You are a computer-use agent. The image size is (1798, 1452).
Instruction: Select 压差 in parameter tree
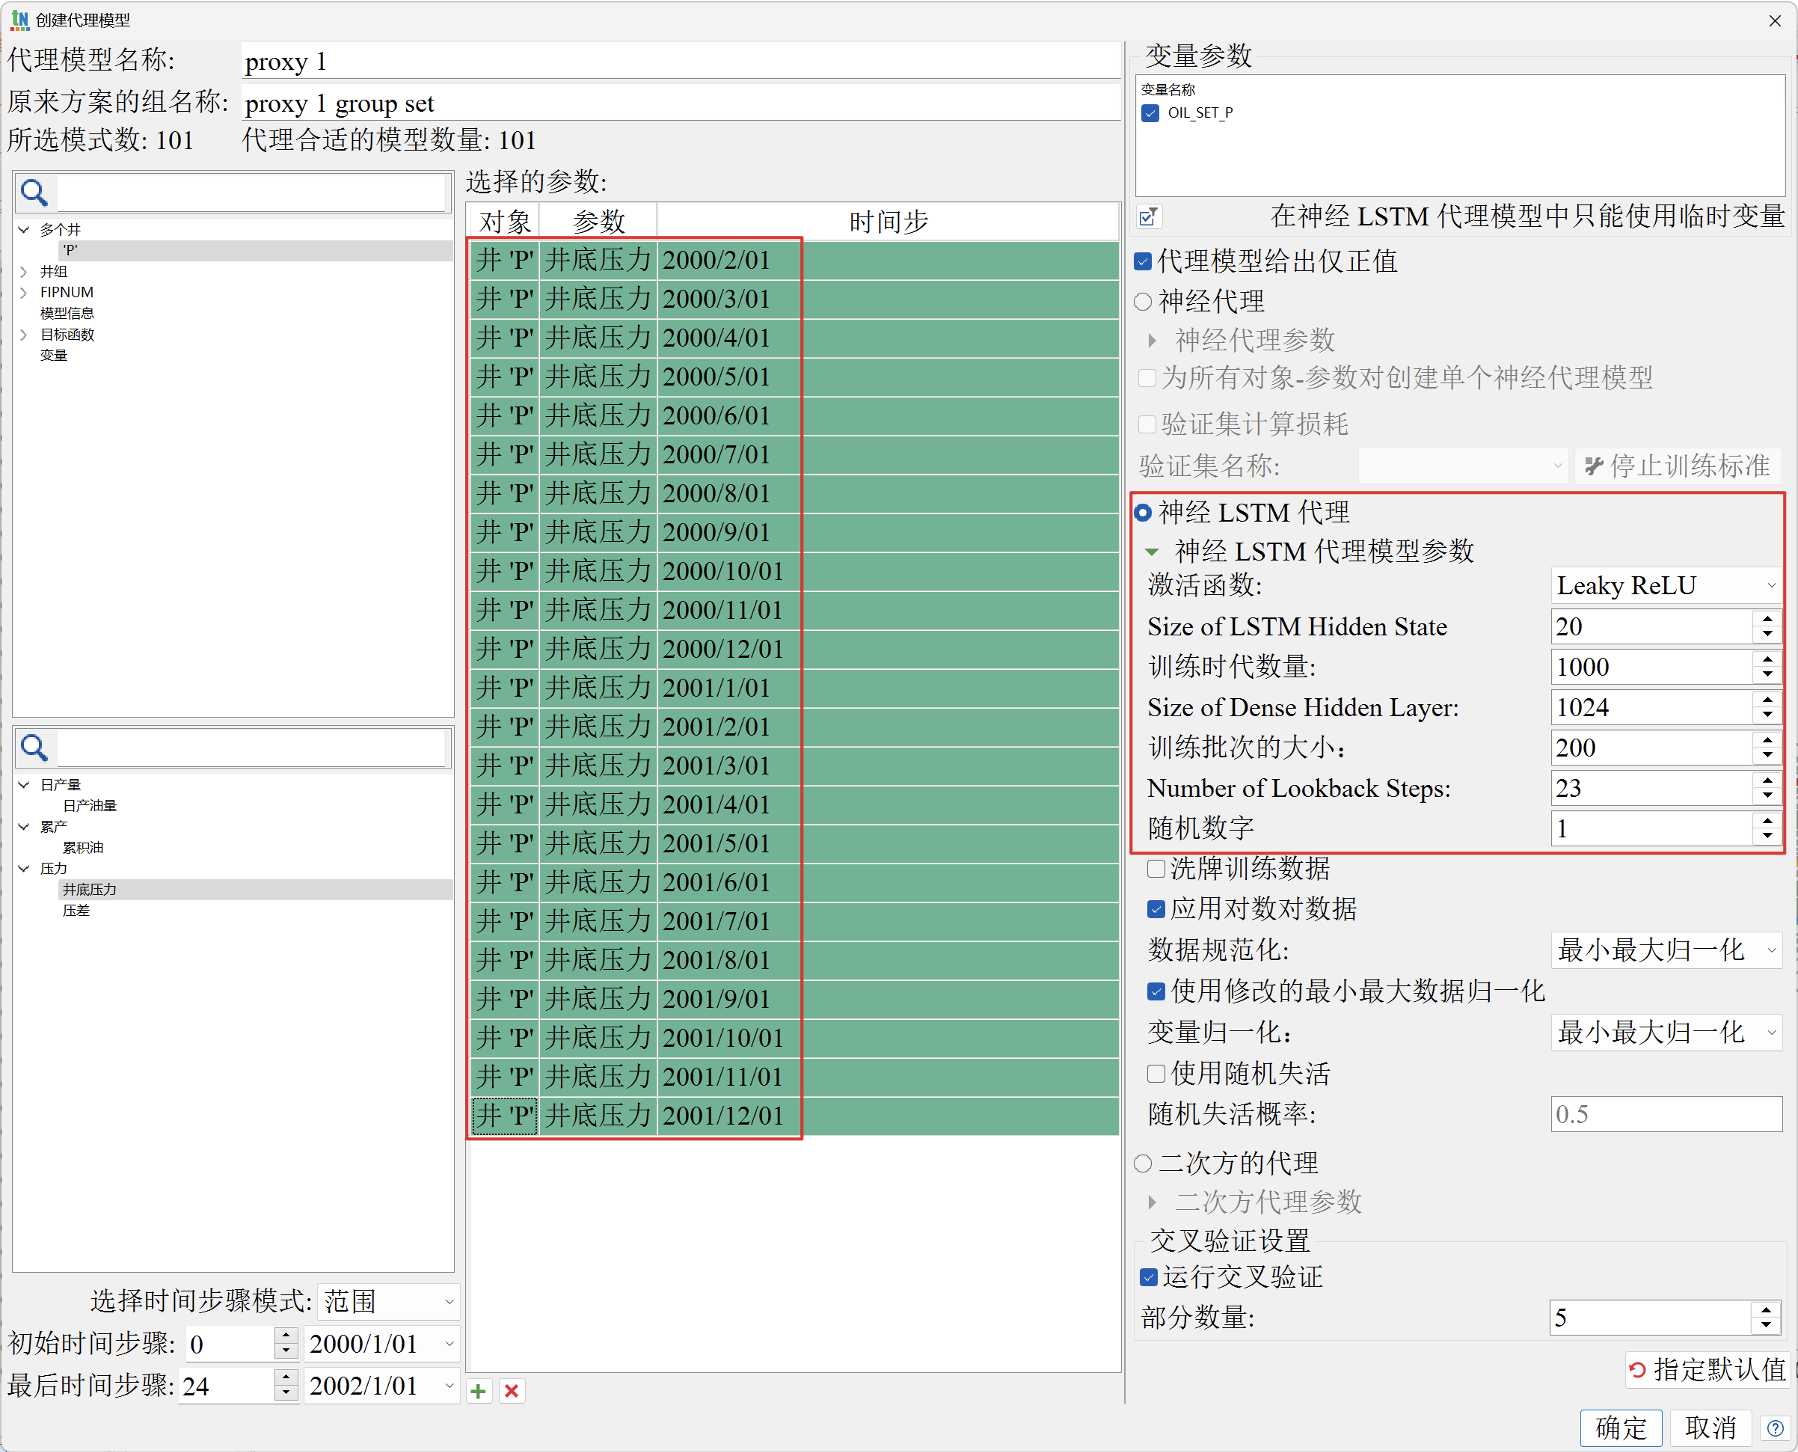coord(76,911)
